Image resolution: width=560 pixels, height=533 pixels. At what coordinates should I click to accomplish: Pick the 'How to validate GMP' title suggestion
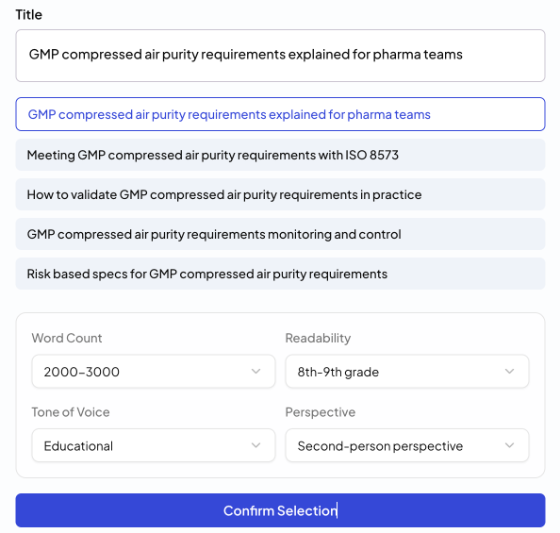[280, 195]
